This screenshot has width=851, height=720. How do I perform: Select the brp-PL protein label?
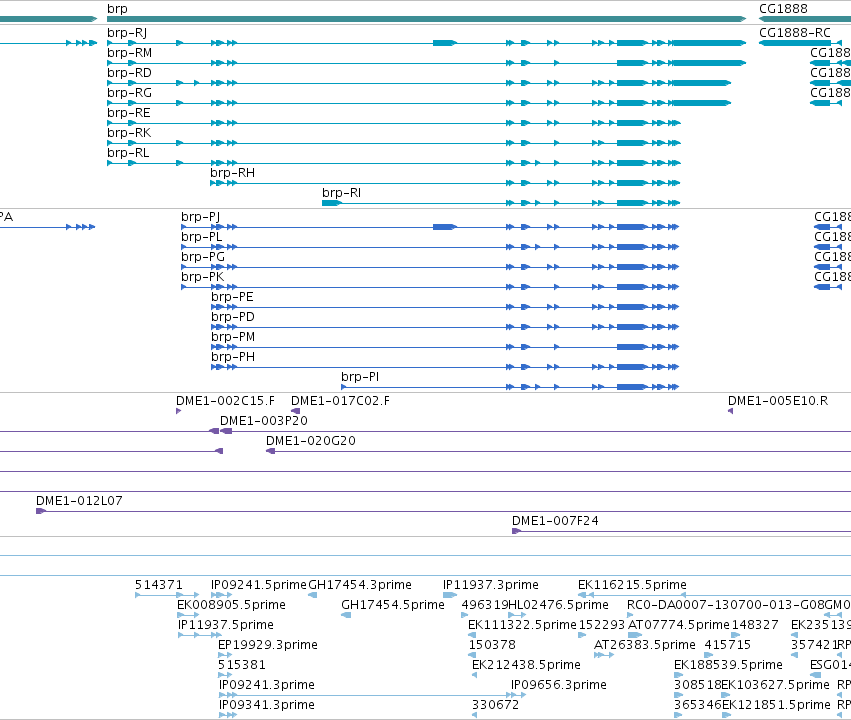pyautogui.click(x=201, y=237)
